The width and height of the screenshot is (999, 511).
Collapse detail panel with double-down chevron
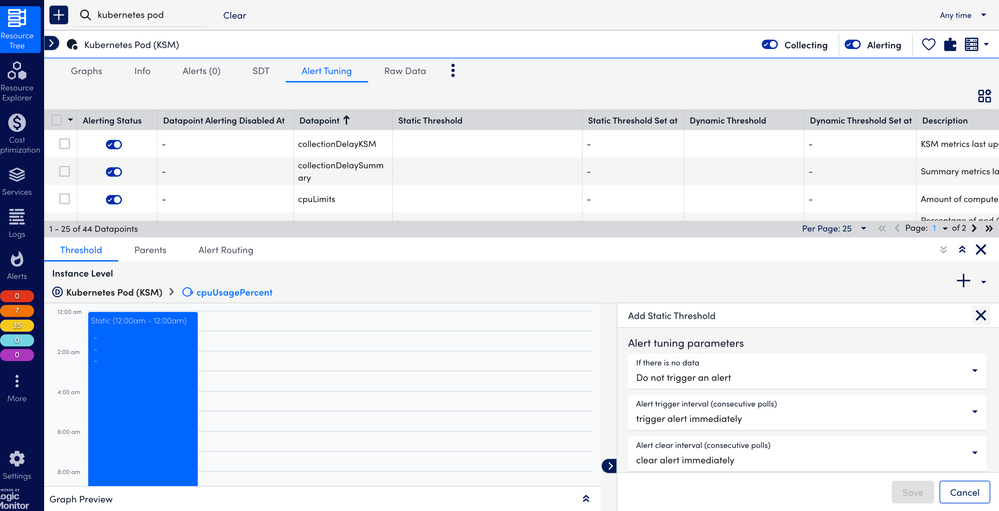[944, 250]
